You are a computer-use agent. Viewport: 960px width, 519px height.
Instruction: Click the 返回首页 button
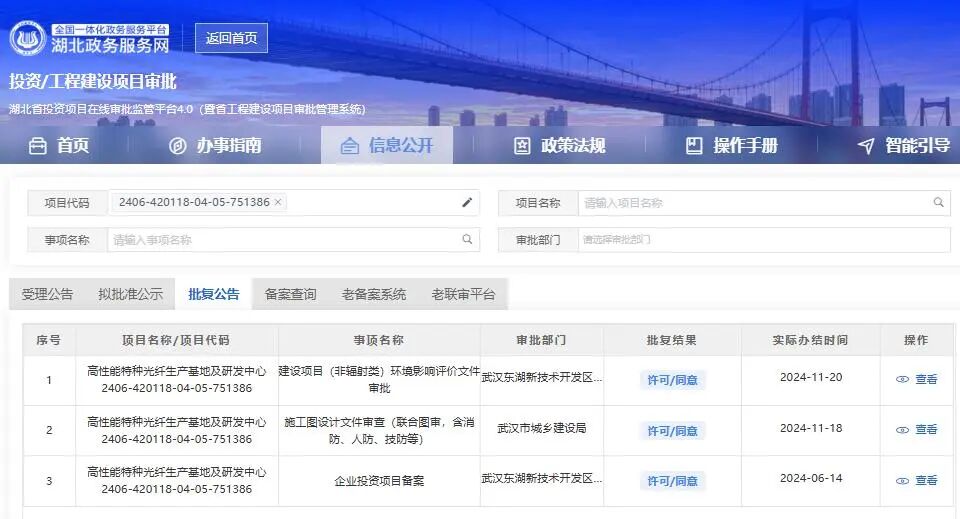pyautogui.click(x=231, y=38)
